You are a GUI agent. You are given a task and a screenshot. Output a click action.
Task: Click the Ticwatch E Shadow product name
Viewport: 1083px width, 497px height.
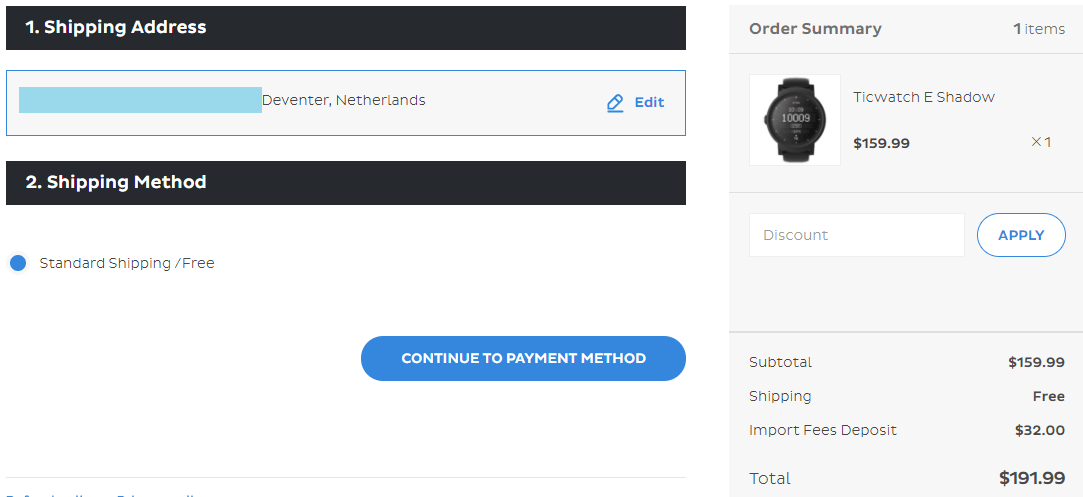[923, 97]
